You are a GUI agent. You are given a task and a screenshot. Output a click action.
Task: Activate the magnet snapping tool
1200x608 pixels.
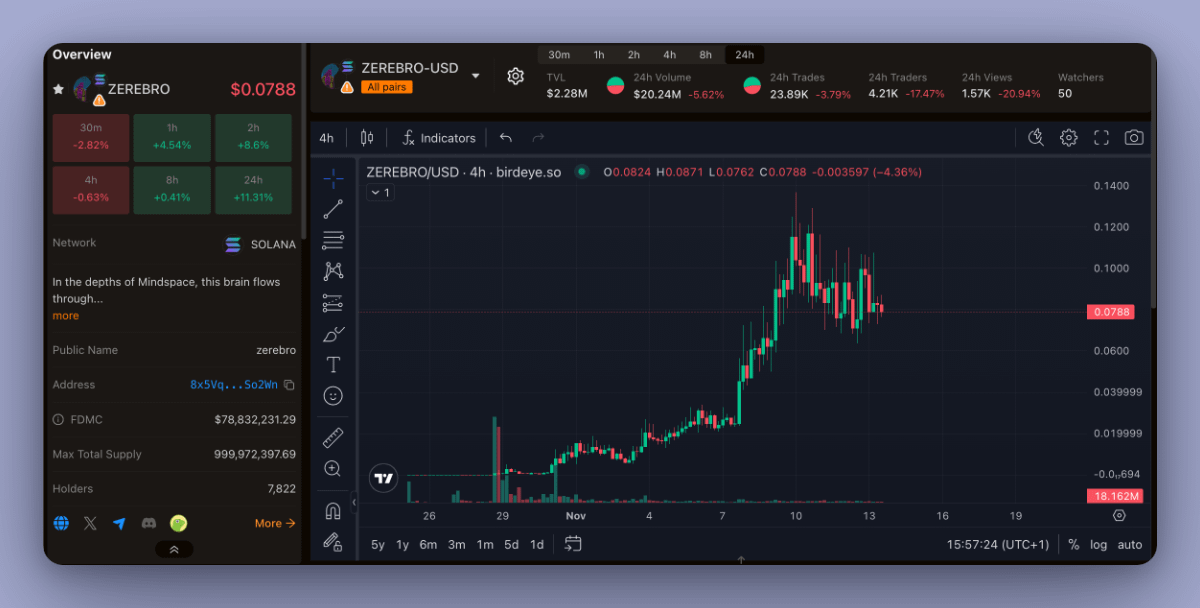click(333, 510)
